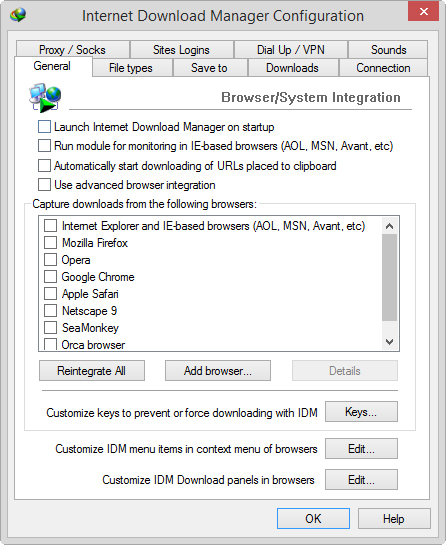
Task: Open the Save to tab
Action: (209, 68)
